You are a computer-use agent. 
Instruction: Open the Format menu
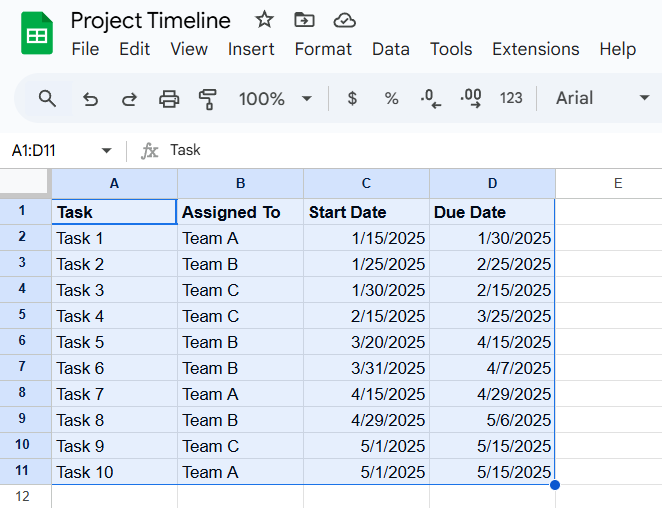coord(323,49)
